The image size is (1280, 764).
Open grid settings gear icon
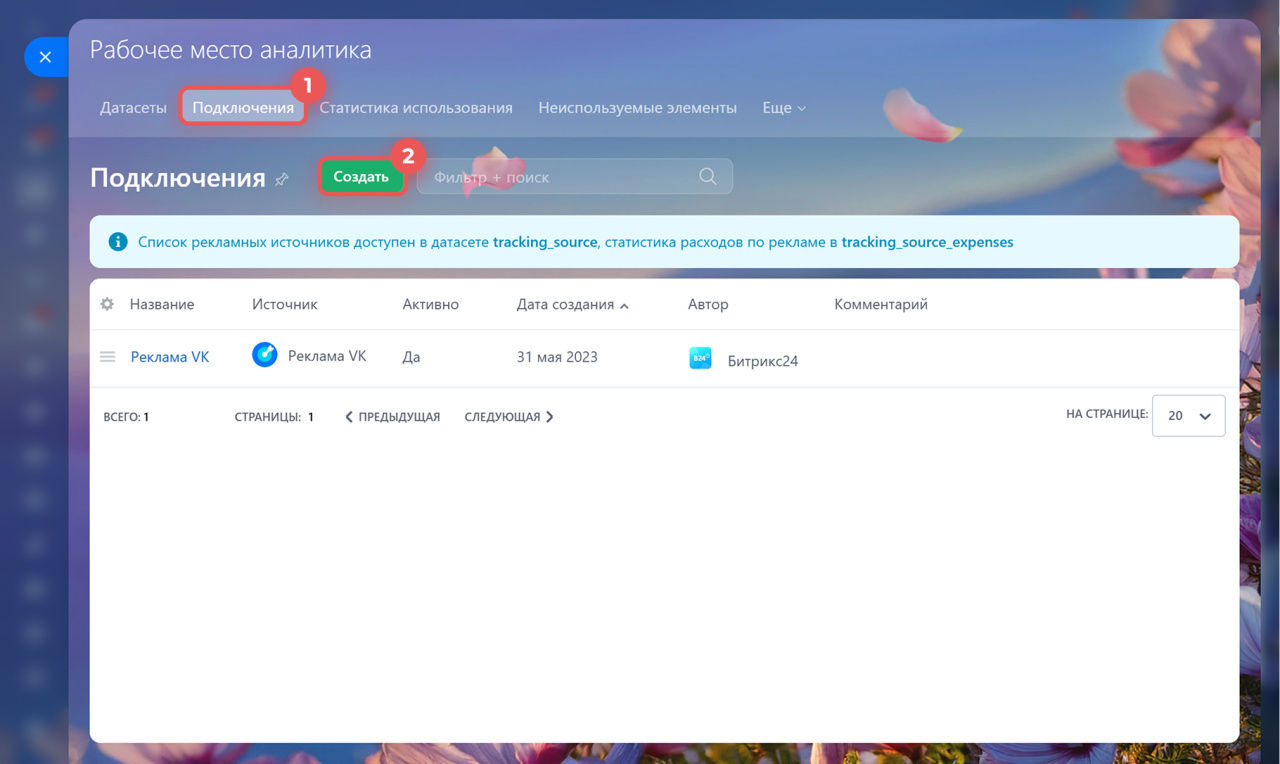coord(107,304)
